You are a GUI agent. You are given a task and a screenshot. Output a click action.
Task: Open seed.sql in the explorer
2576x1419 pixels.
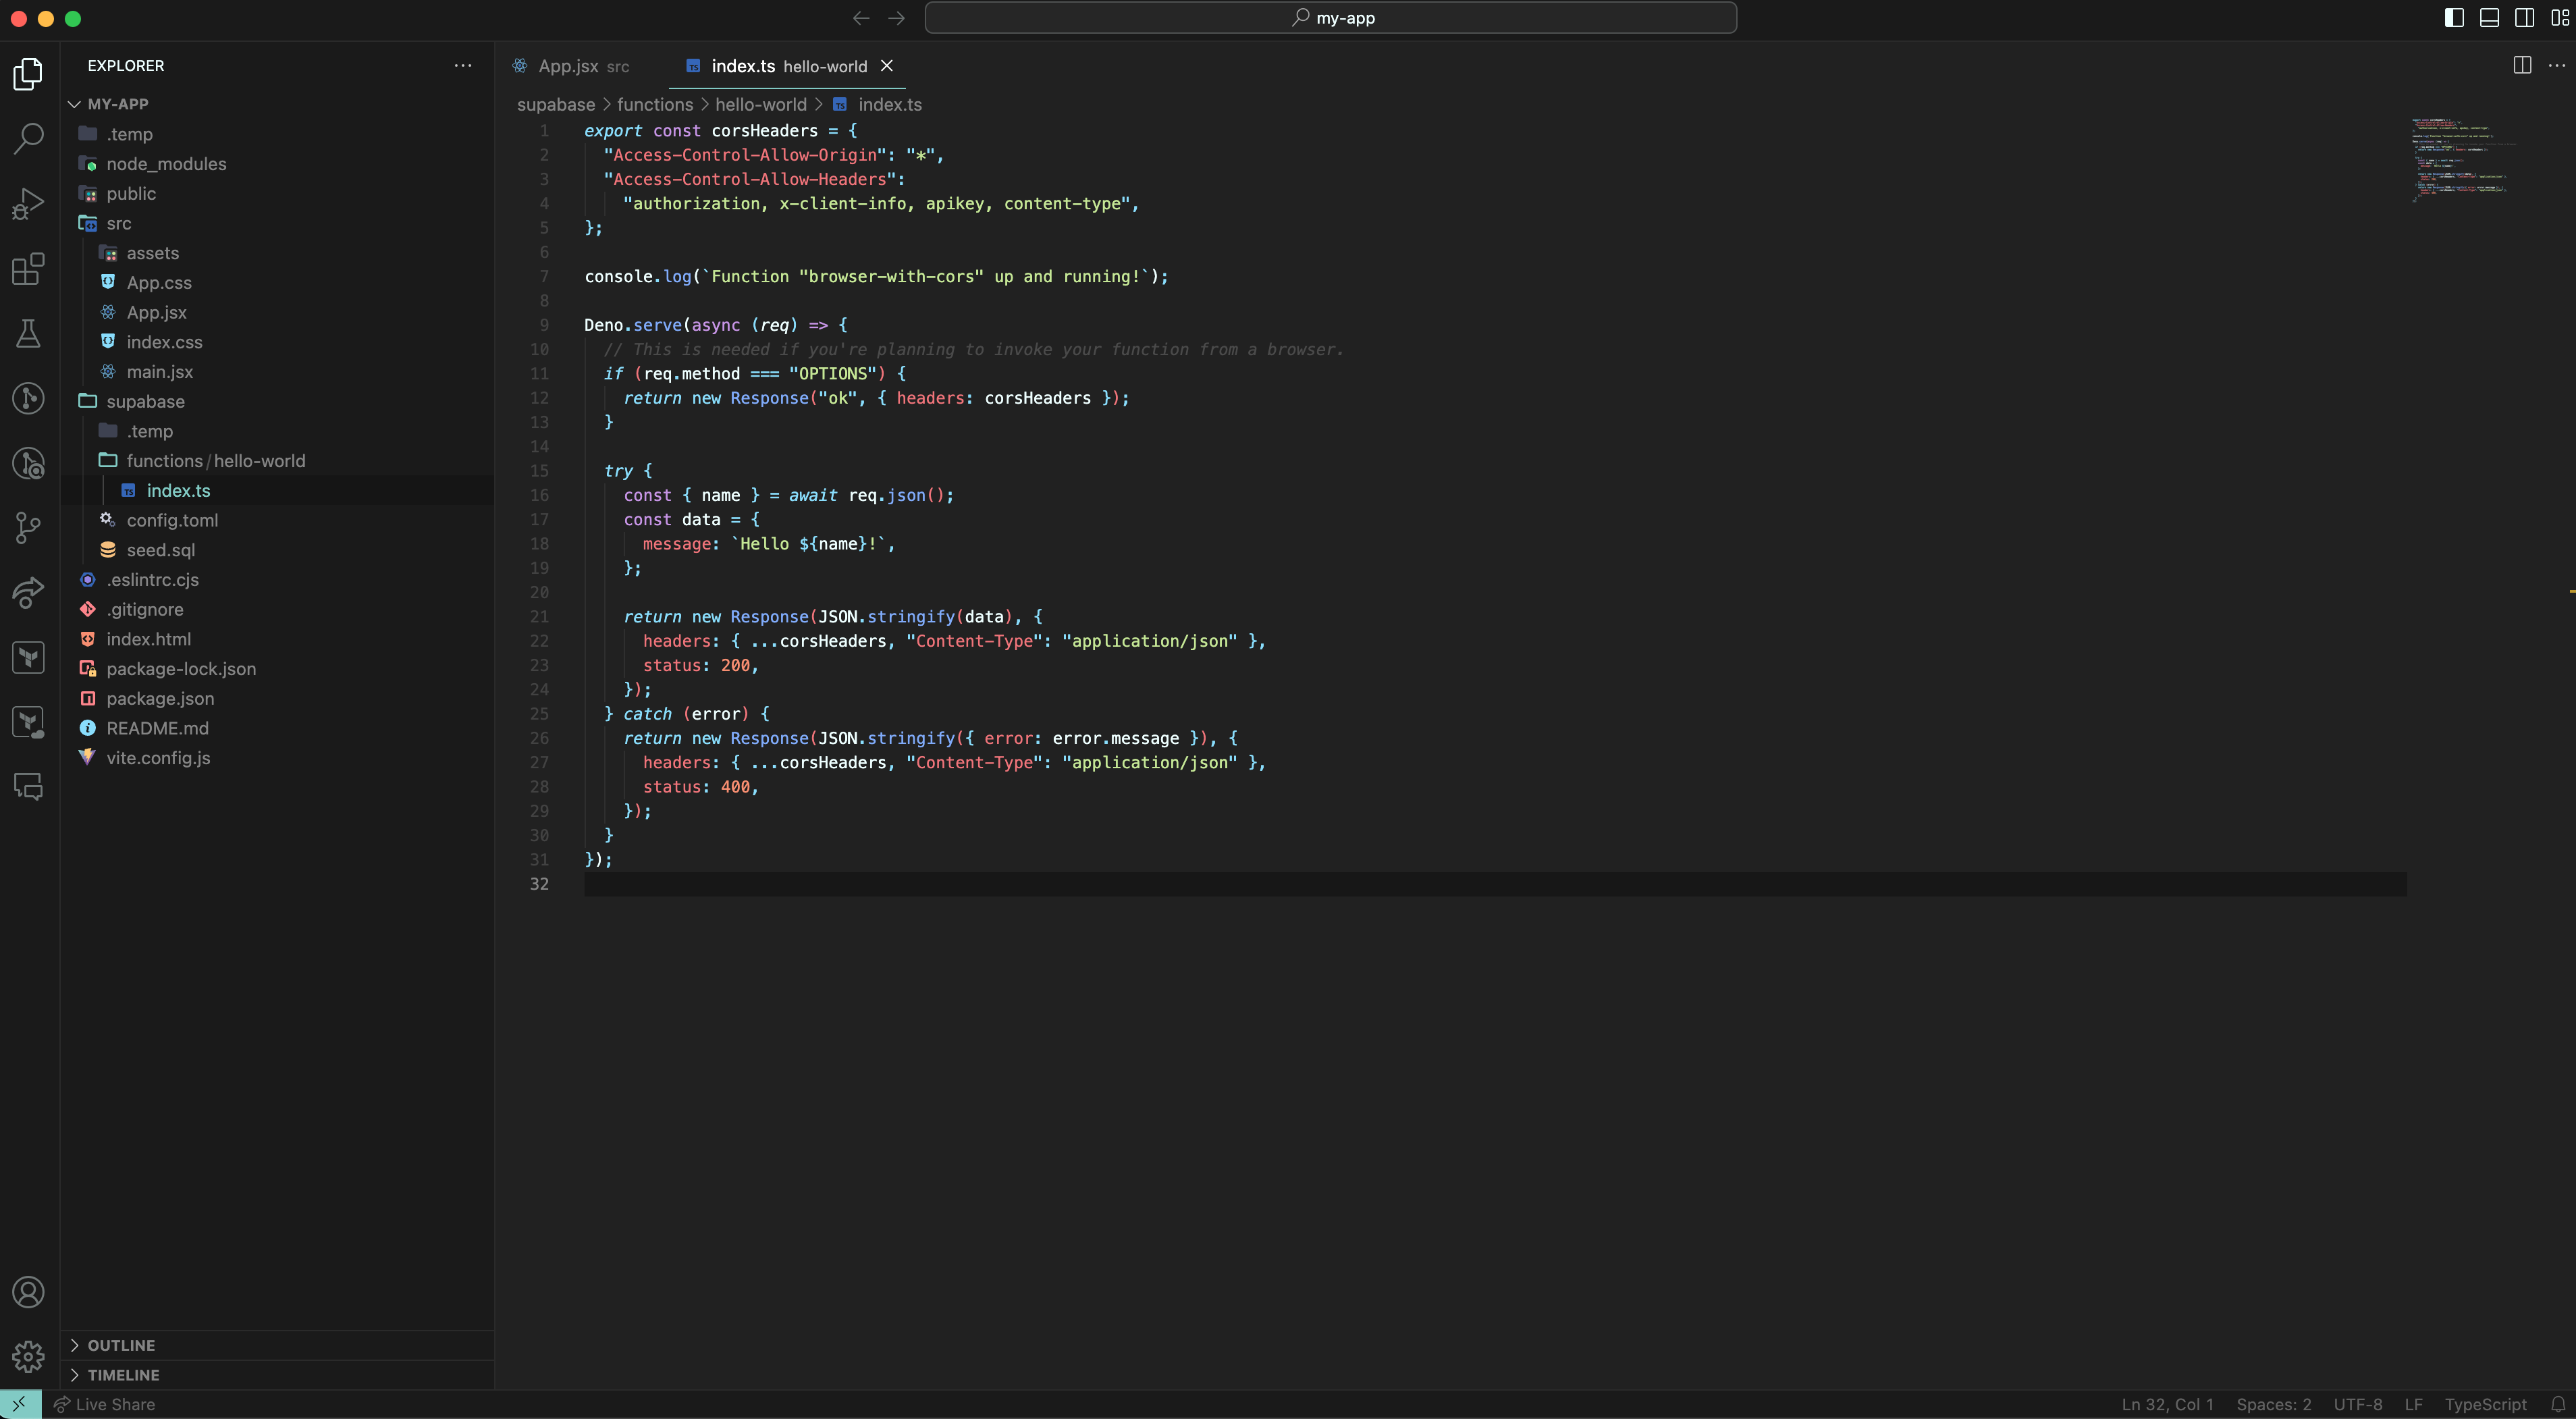[x=278, y=550]
